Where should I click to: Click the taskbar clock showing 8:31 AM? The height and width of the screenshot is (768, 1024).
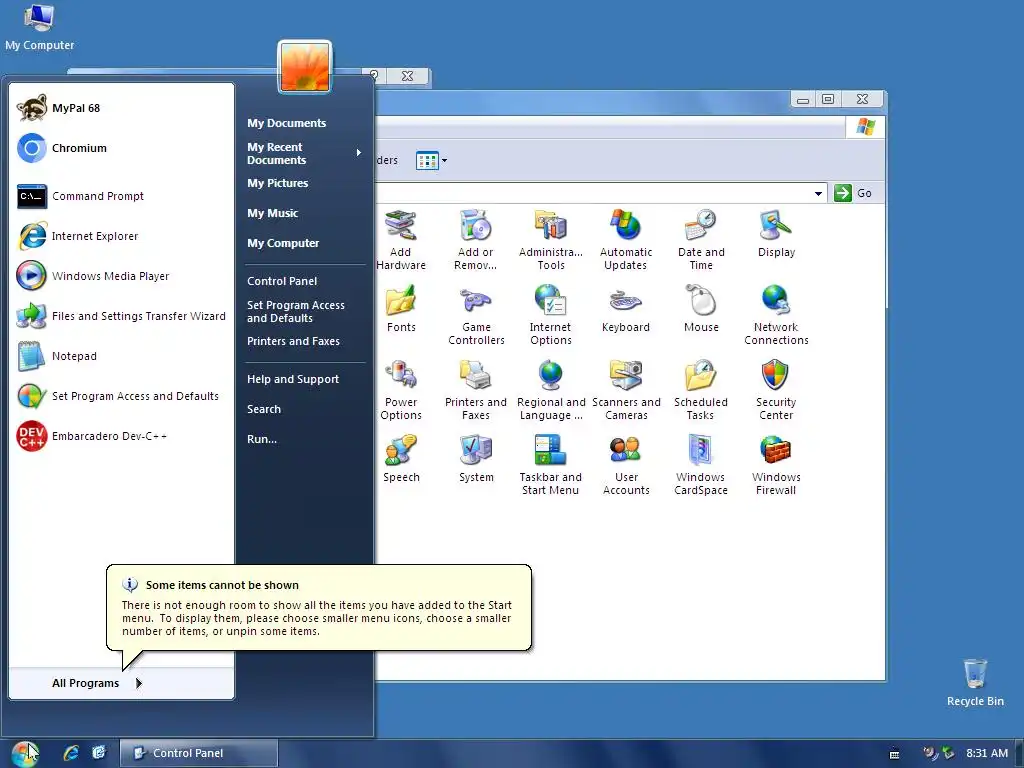point(987,753)
